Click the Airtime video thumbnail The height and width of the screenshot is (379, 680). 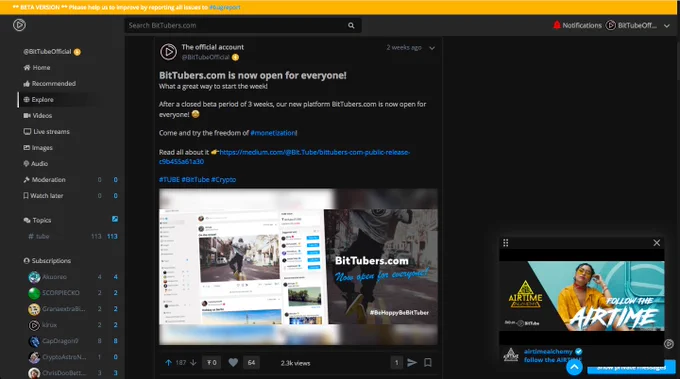point(582,296)
